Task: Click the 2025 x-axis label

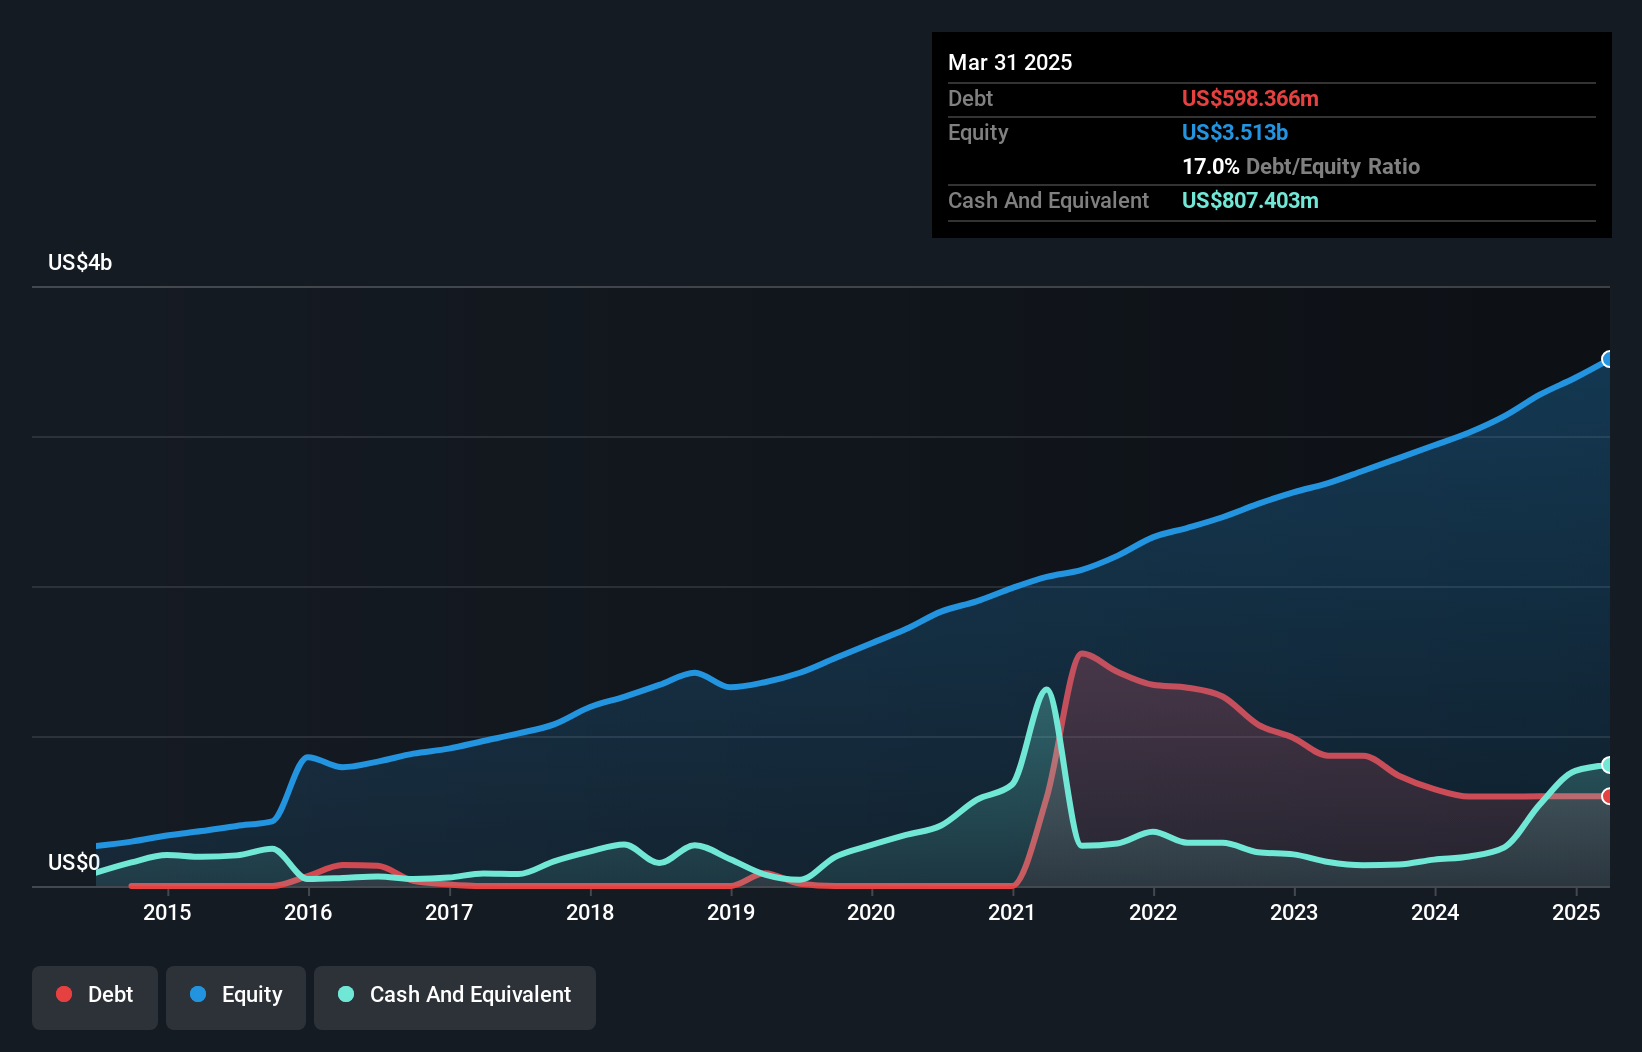Action: coord(1576,912)
